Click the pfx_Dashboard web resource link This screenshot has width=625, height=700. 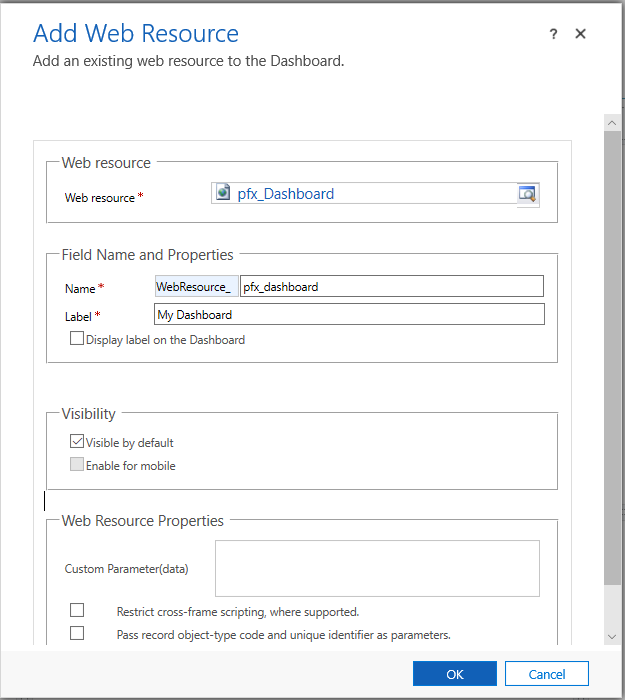pyautogui.click(x=286, y=194)
